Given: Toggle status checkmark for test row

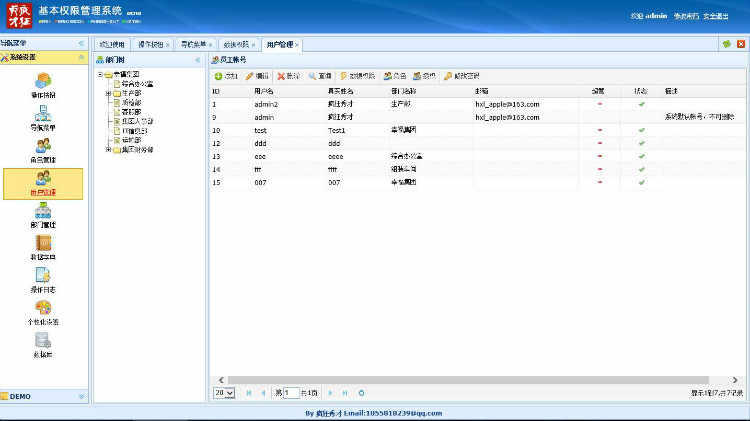Looking at the screenshot, I should point(641,130).
